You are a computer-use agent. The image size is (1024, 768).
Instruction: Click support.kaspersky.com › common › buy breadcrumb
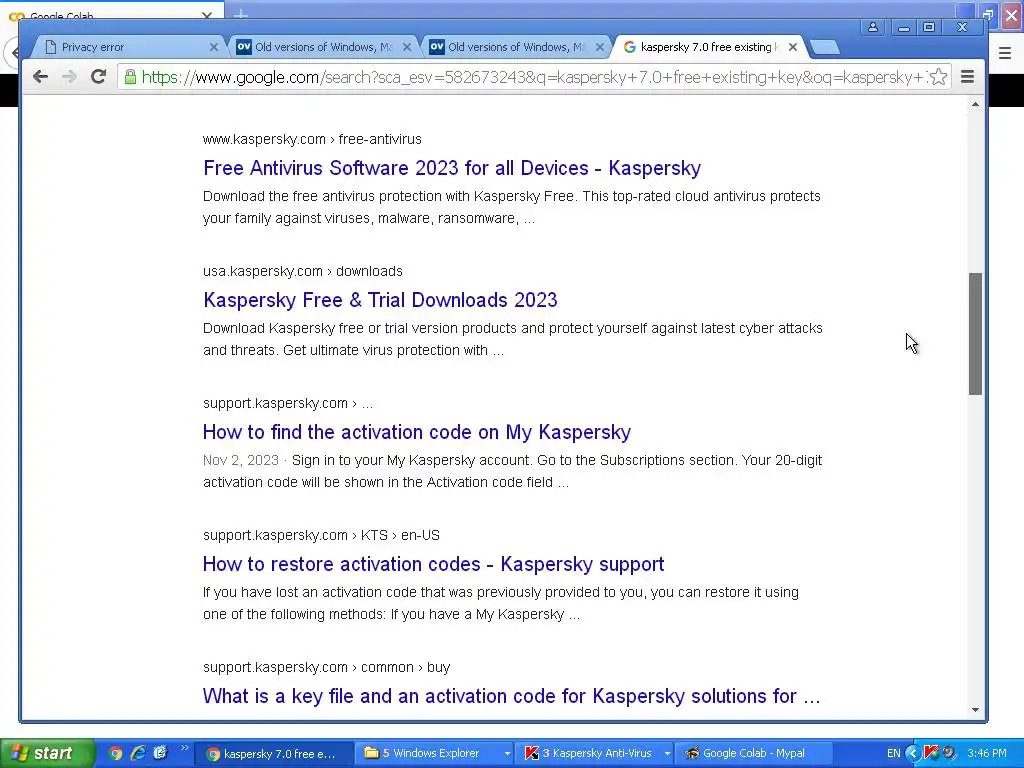tap(327, 667)
